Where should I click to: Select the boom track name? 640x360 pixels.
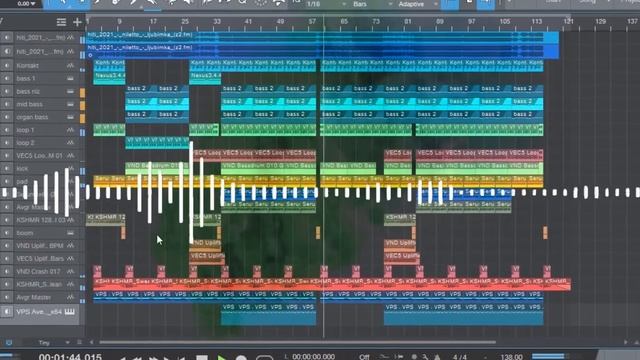(24, 233)
